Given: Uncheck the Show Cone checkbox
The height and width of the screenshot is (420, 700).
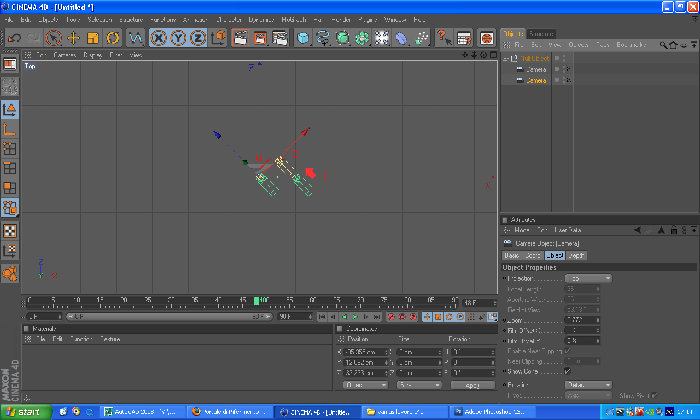Looking at the screenshot, I should point(567,371).
